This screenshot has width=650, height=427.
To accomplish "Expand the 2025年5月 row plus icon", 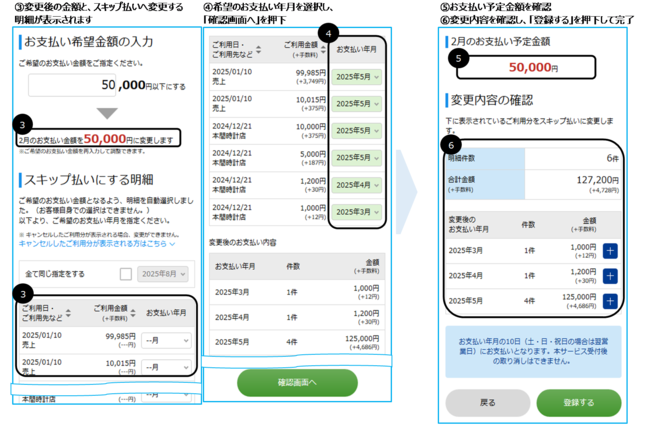I will coord(609,300).
